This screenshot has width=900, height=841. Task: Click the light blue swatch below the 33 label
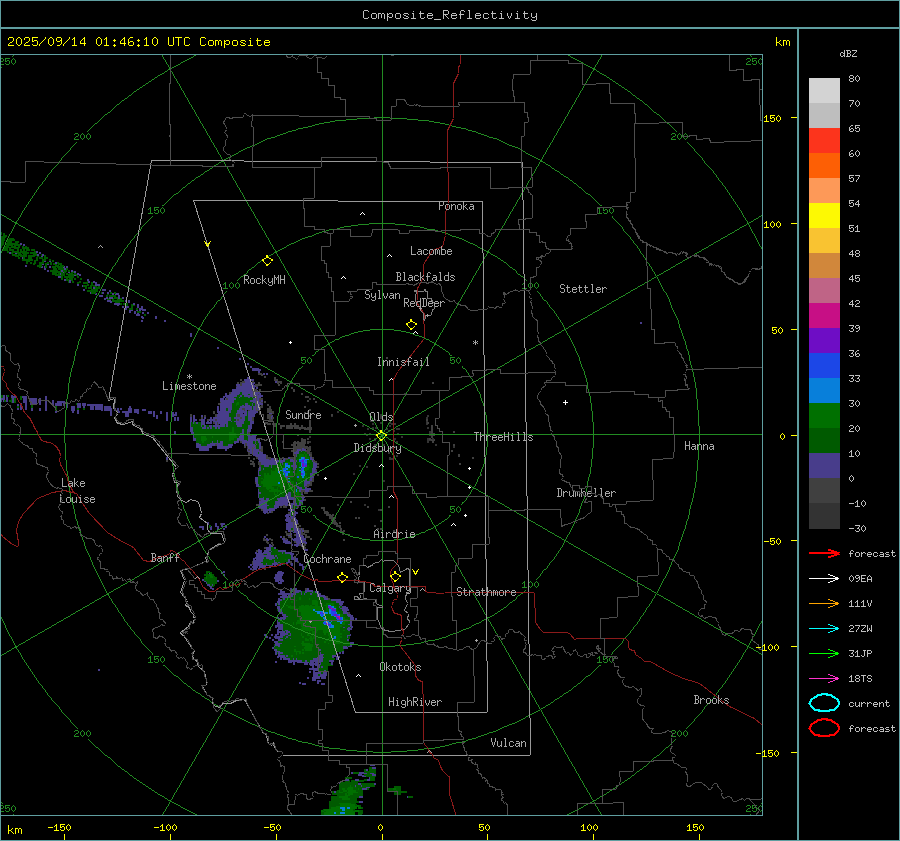tap(824, 390)
